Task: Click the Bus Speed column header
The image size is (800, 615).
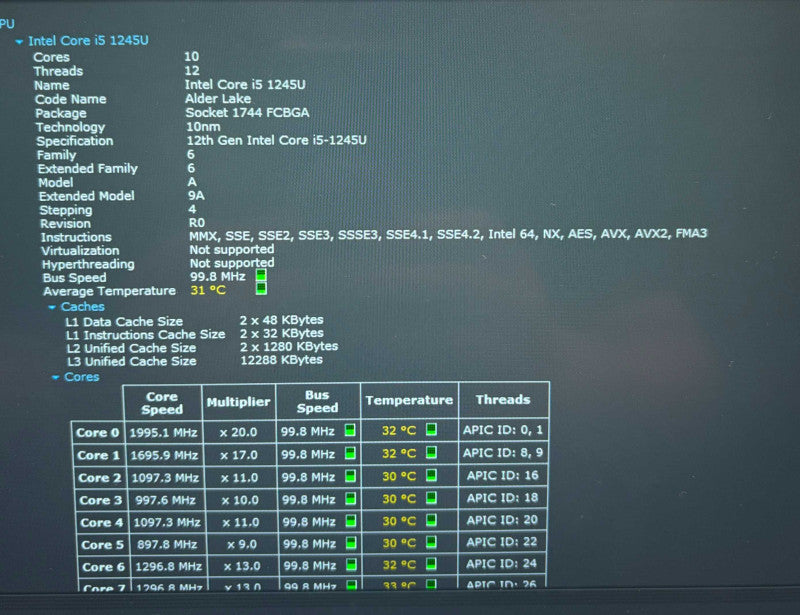Action: coord(317,402)
